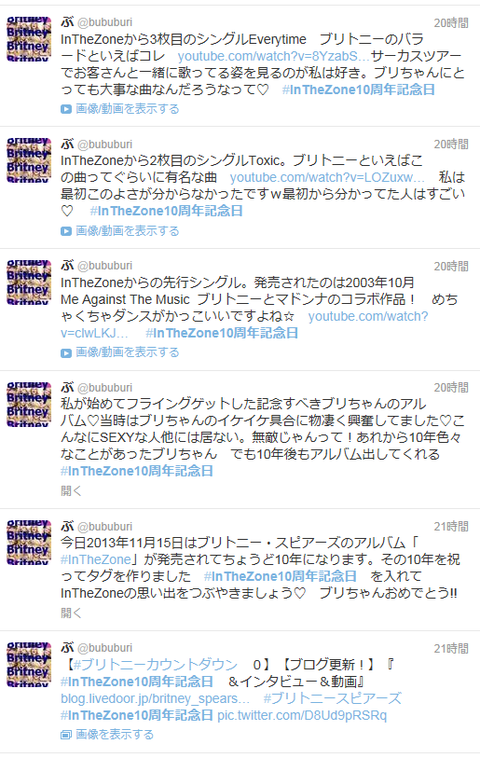Show image via 画像を表示する in last tweet
Image resolution: width=480 pixels, height=758 pixels.
(115, 735)
